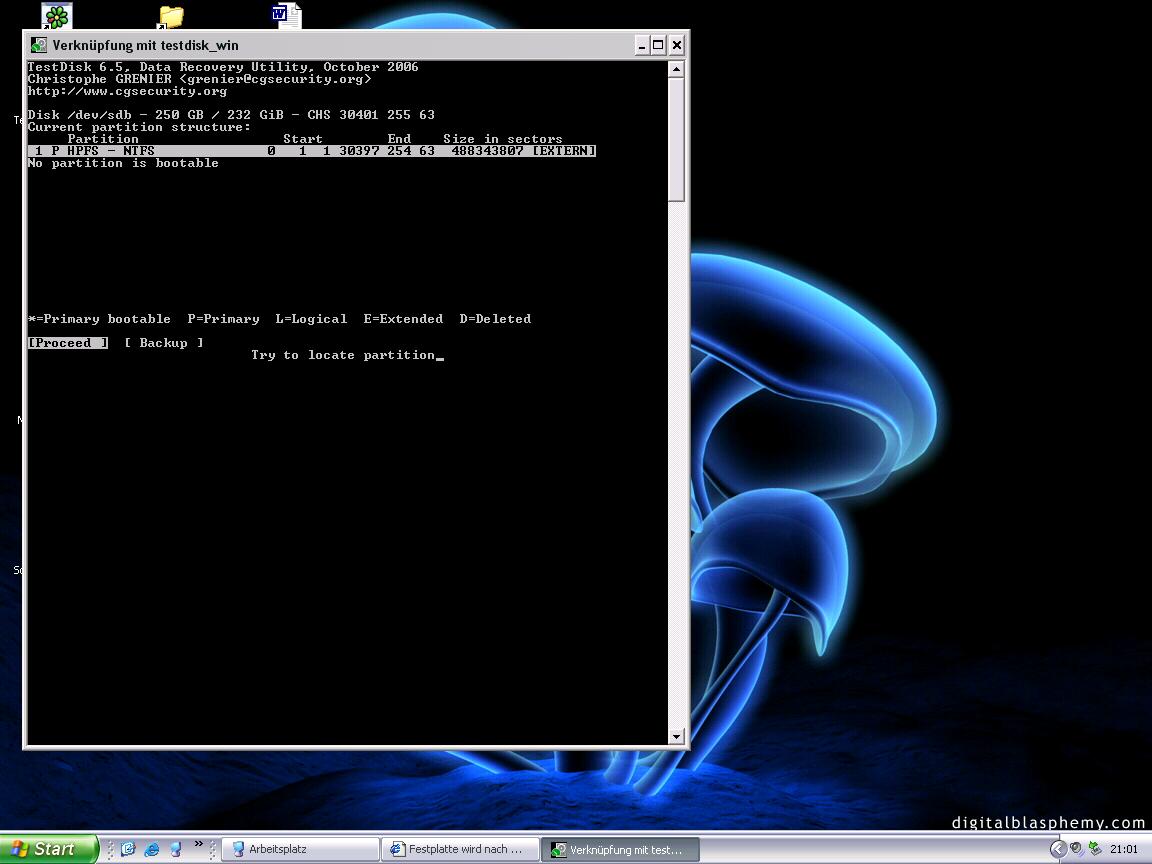Click the 'No partition is bootable' message
Image resolution: width=1152 pixels, height=864 pixels.
tap(123, 163)
